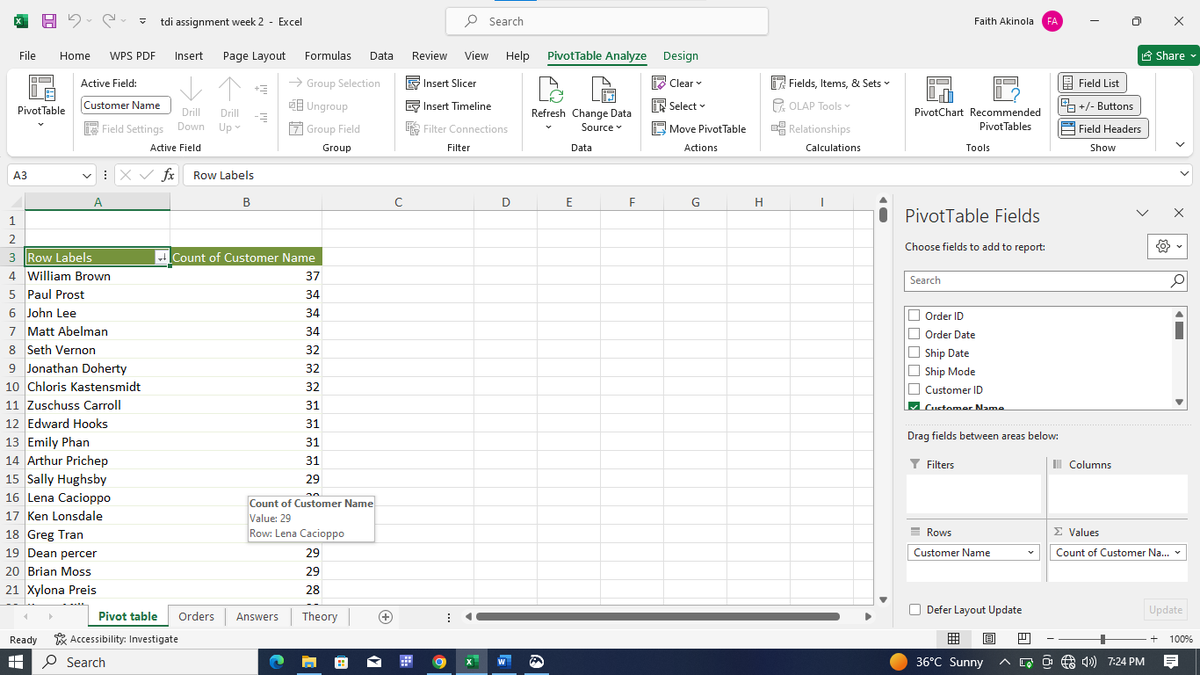
Task: Switch to Page Layout view icon
Action: tap(988, 638)
